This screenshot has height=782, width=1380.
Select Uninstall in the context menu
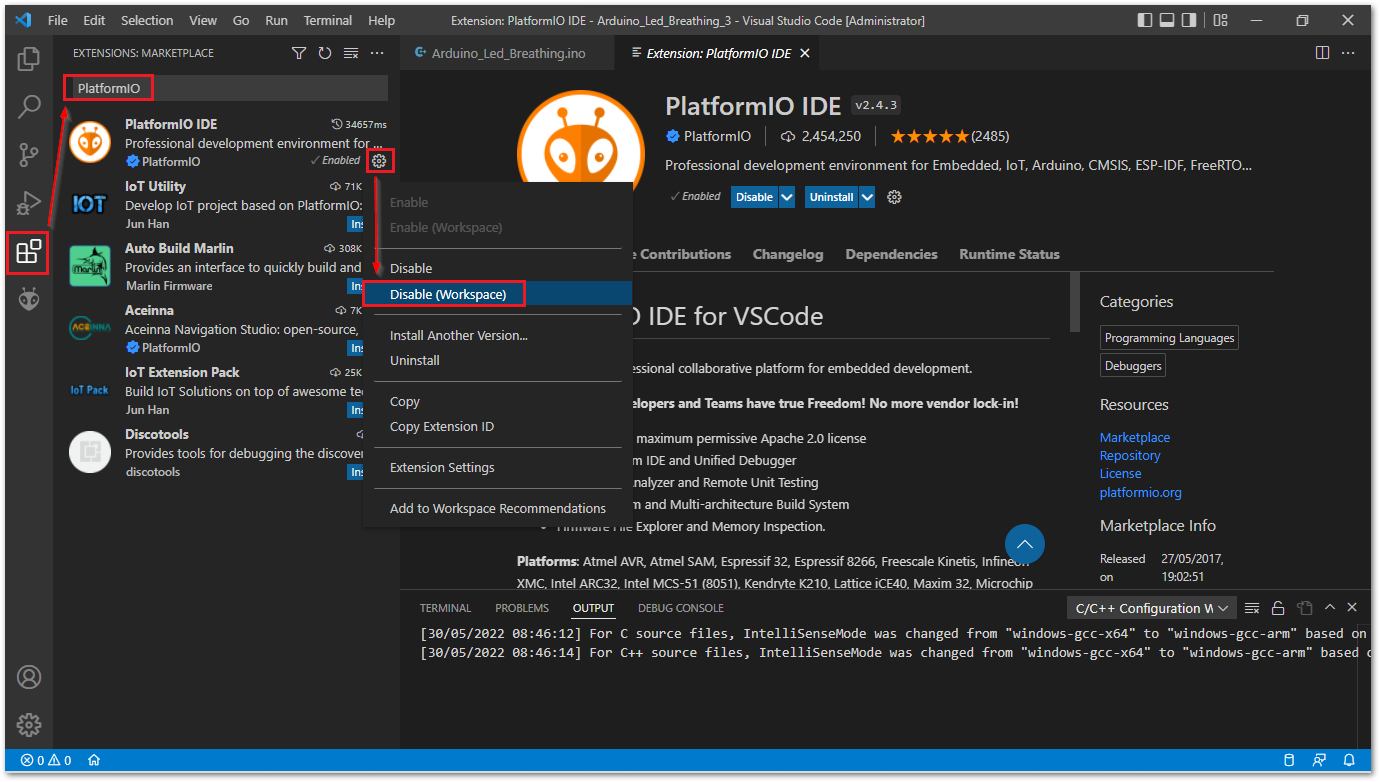[498, 360]
